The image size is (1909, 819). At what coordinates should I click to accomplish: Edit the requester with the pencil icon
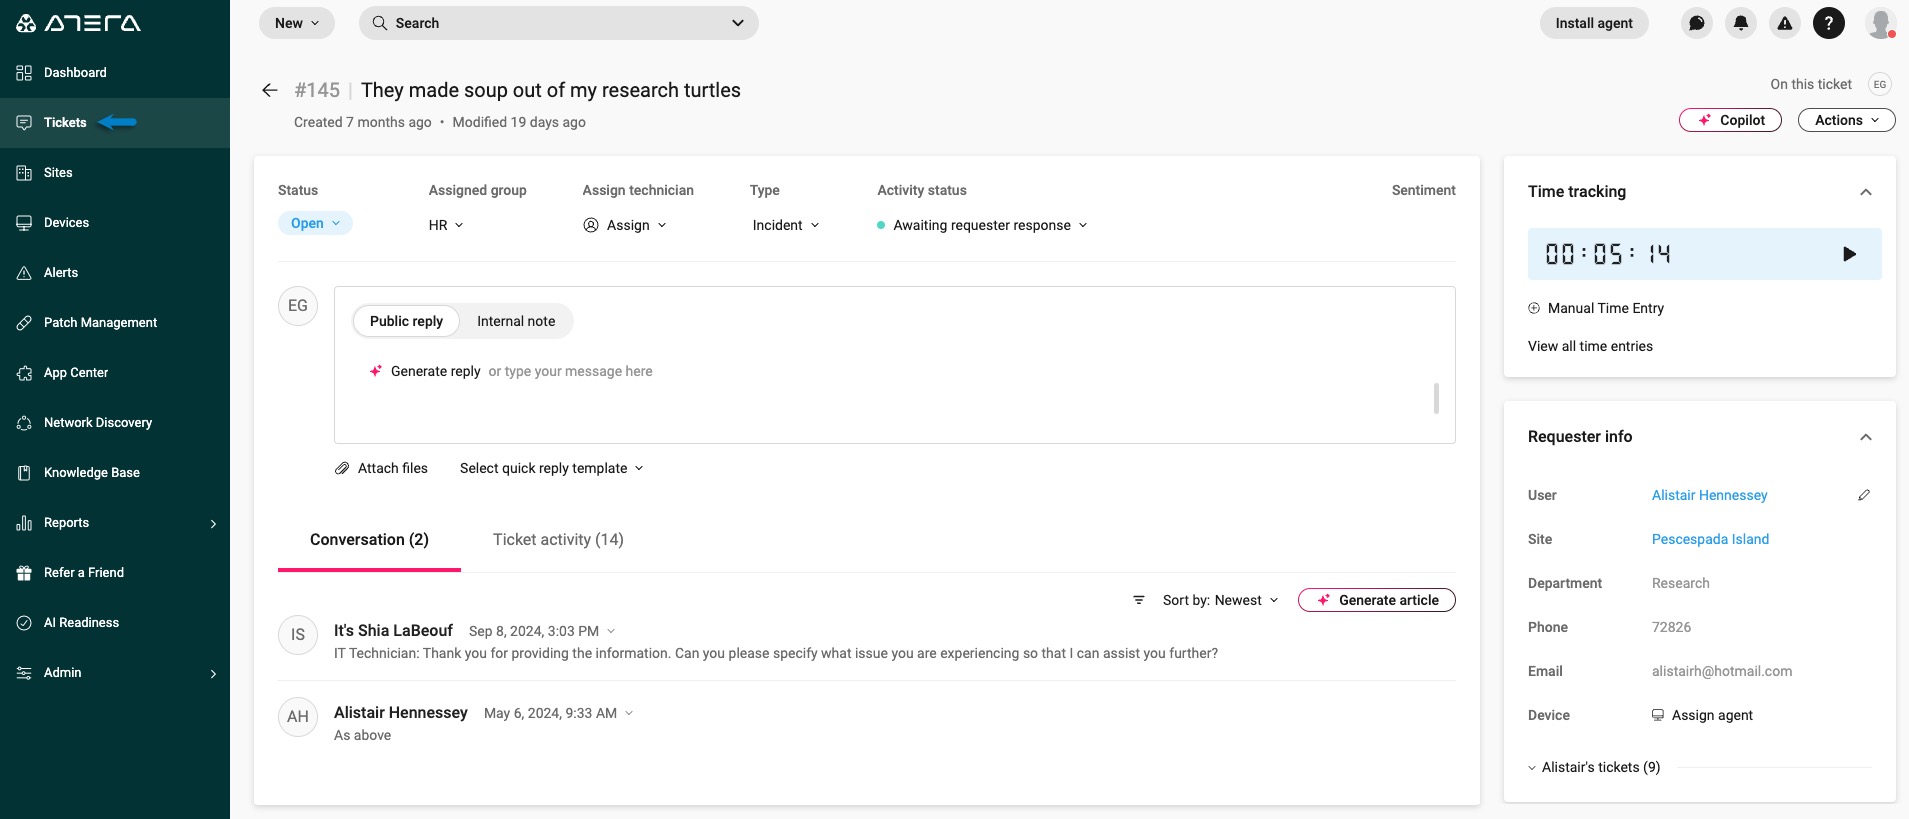point(1864,495)
